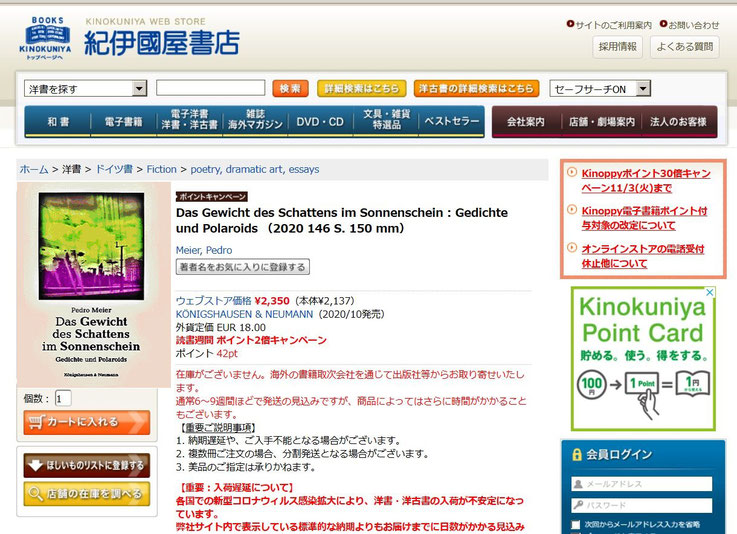Click the メールアドレス login field

point(642,484)
